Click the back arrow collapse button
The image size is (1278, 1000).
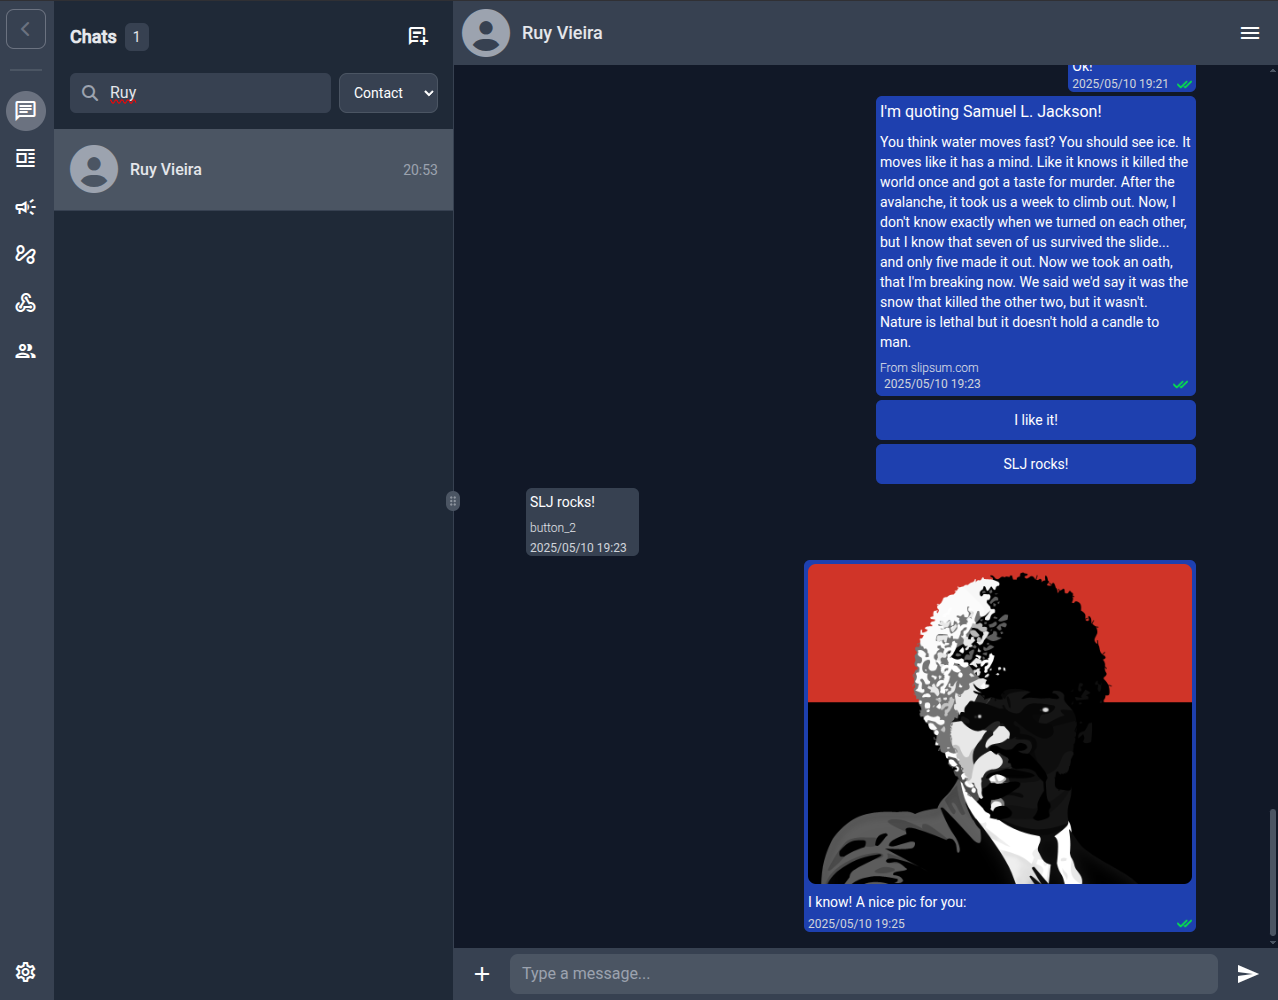(x=26, y=29)
